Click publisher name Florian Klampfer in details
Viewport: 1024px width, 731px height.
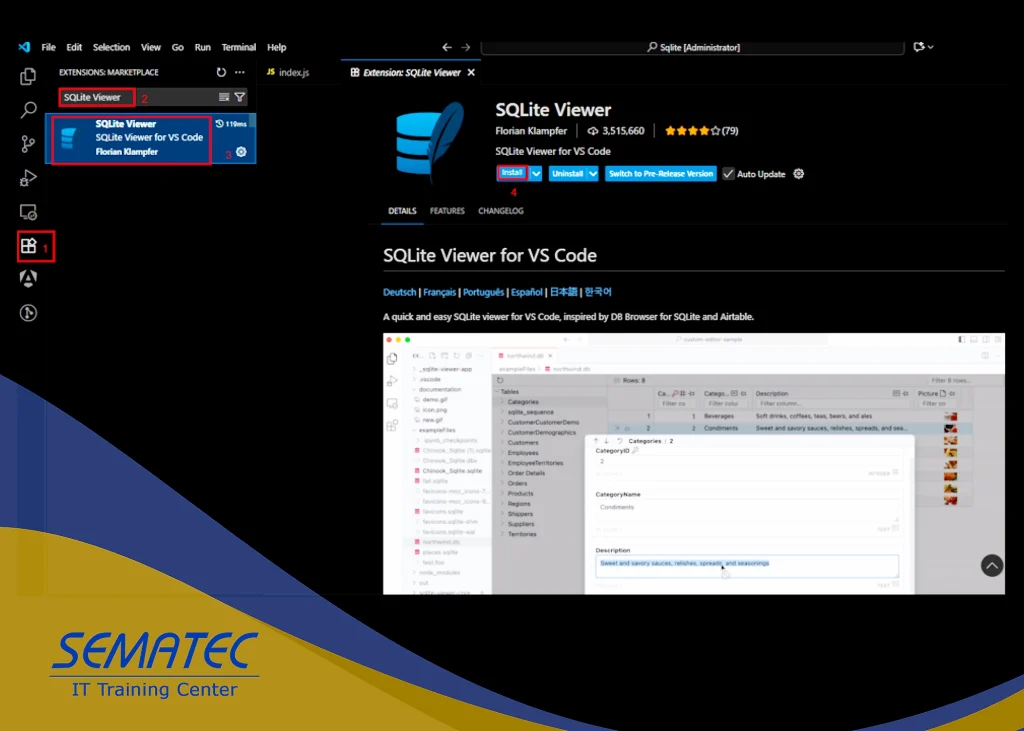[531, 131]
